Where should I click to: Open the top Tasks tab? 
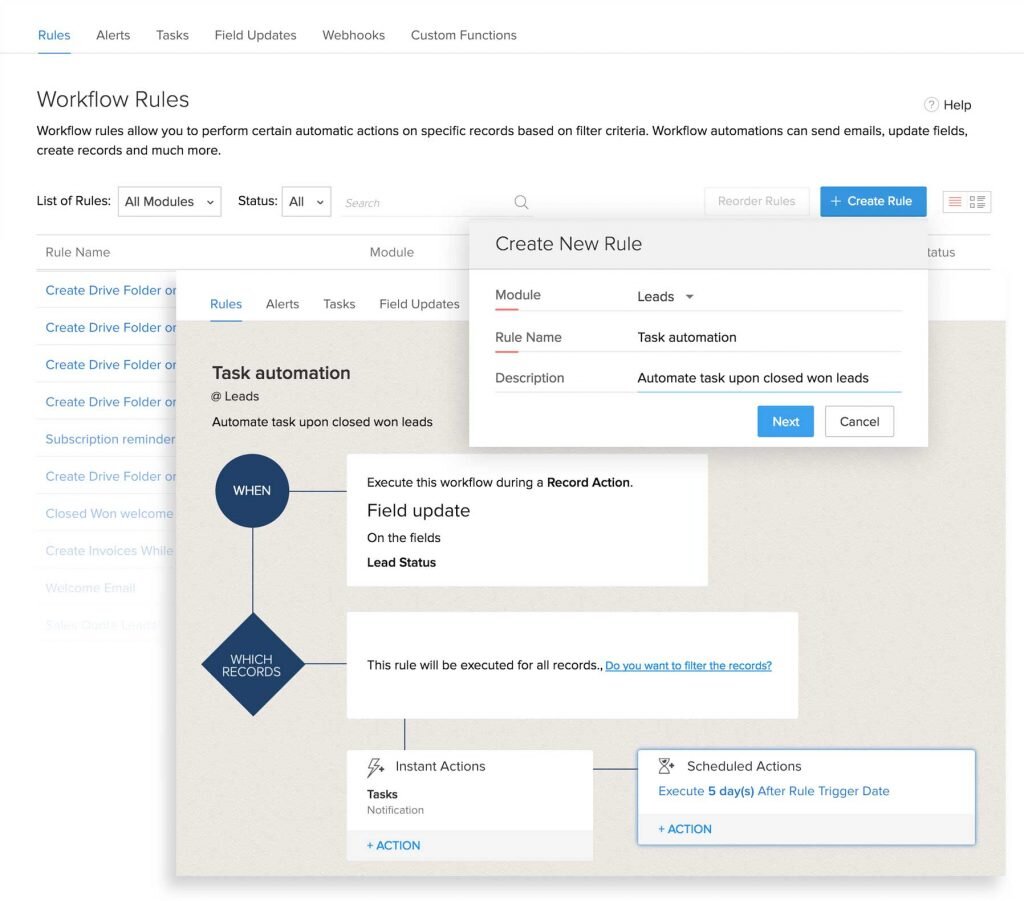[172, 35]
